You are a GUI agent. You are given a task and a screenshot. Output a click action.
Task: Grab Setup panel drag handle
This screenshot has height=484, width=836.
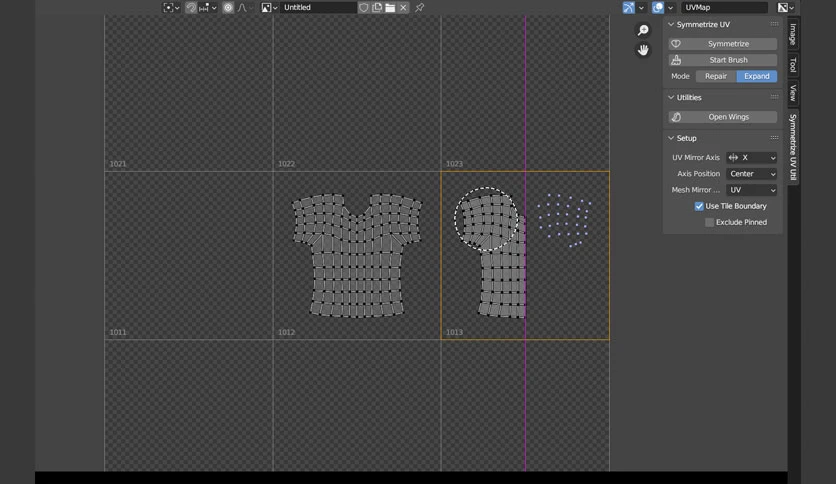tap(774, 138)
